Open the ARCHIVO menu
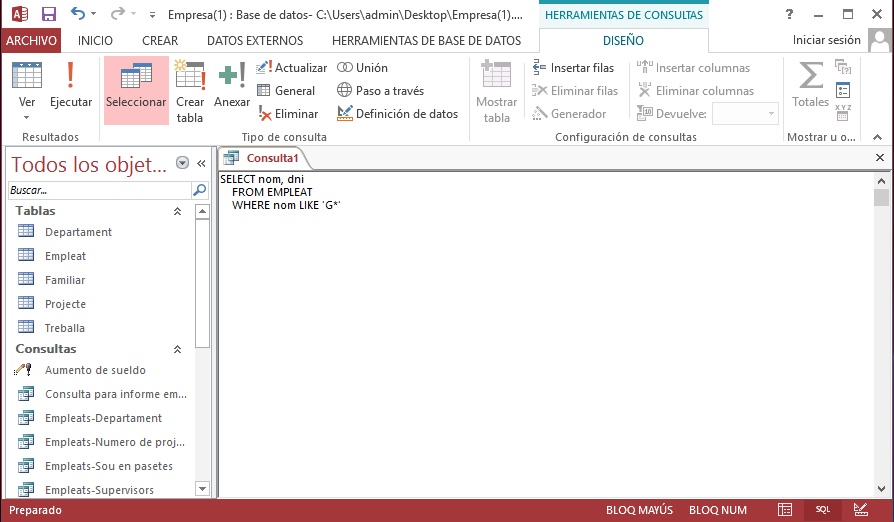The image size is (894, 522). pos(31,41)
